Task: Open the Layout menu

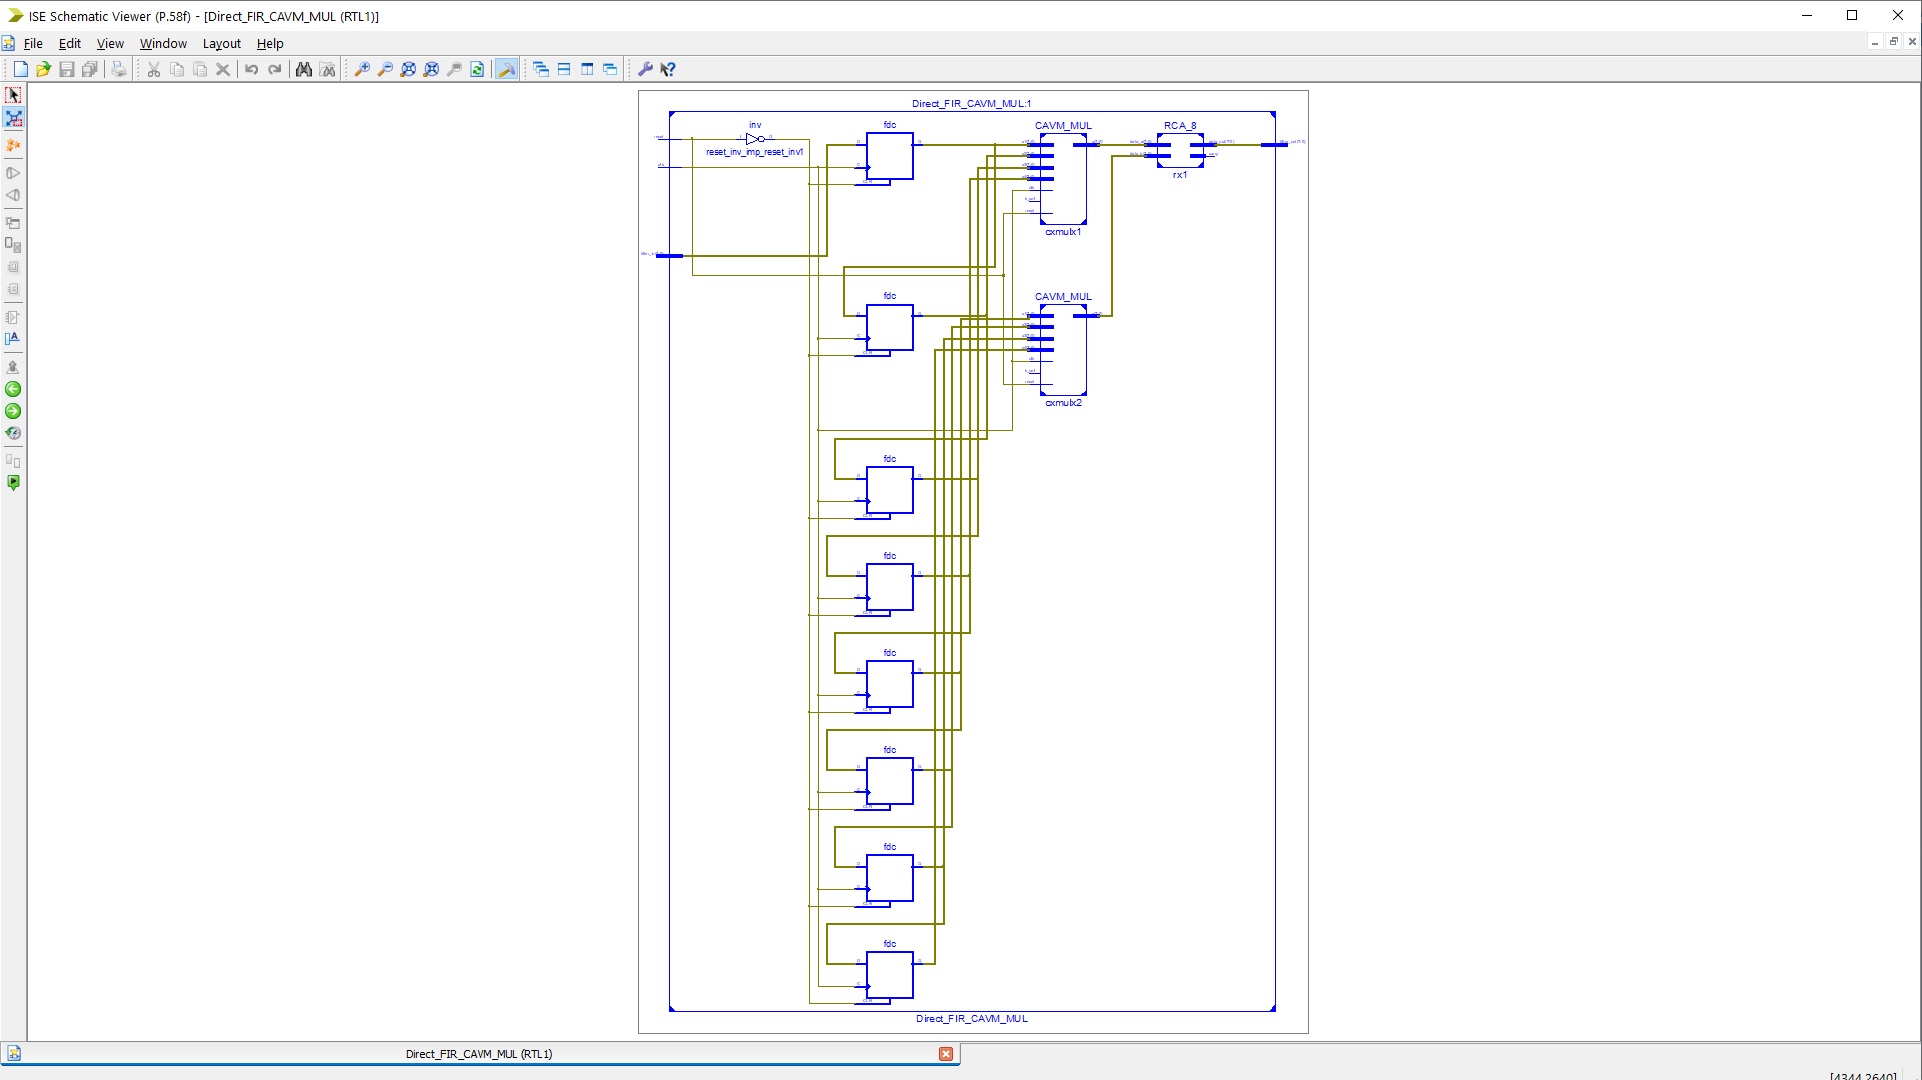Action: (221, 43)
